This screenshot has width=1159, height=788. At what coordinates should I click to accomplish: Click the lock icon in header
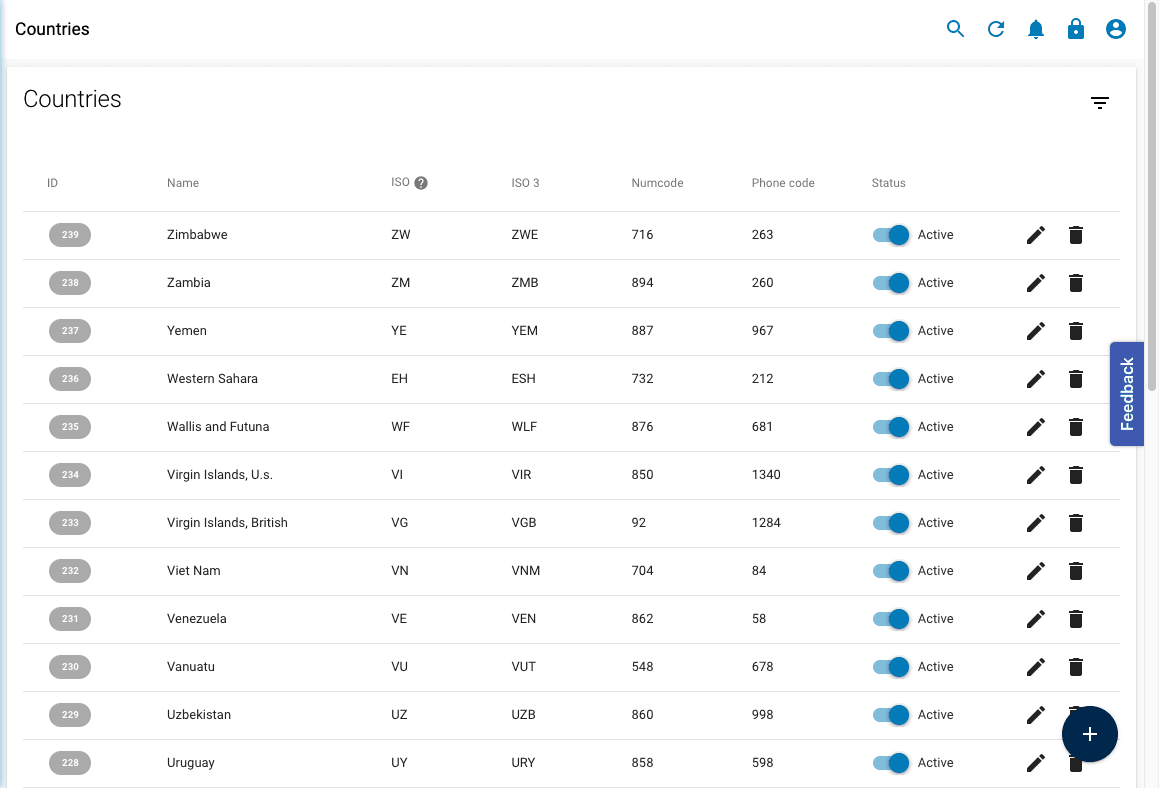(1076, 29)
